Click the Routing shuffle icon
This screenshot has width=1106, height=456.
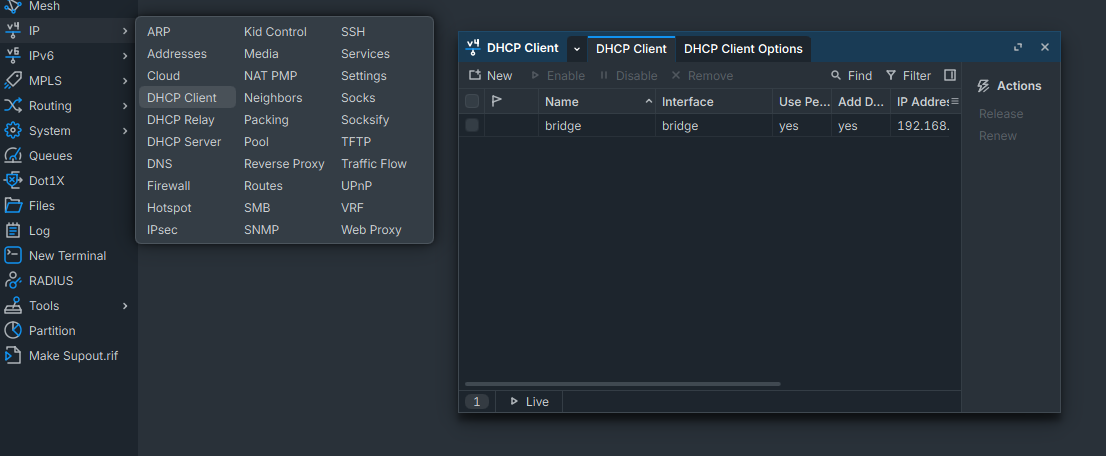13,106
